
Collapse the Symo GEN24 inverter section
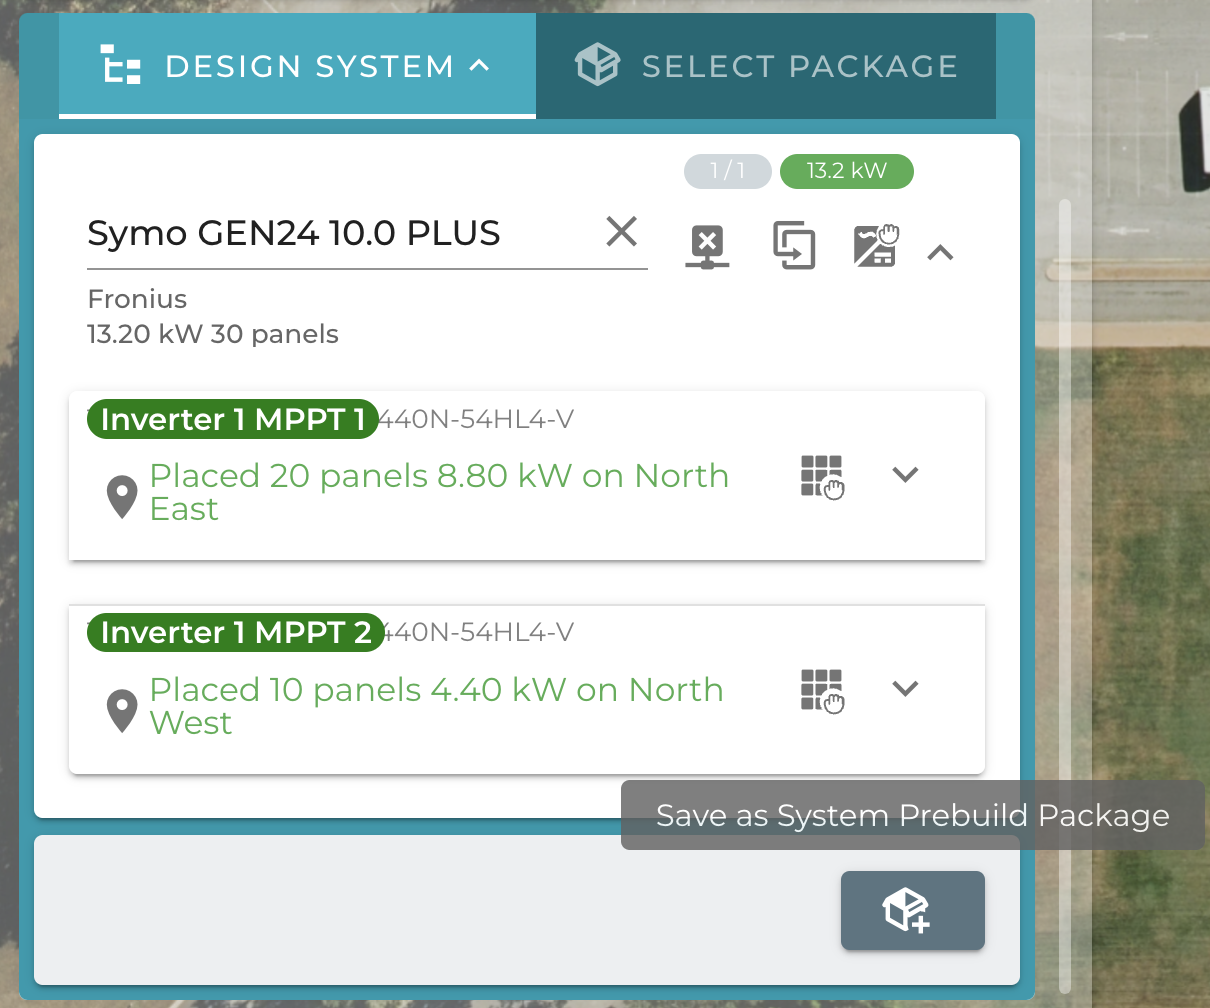940,253
